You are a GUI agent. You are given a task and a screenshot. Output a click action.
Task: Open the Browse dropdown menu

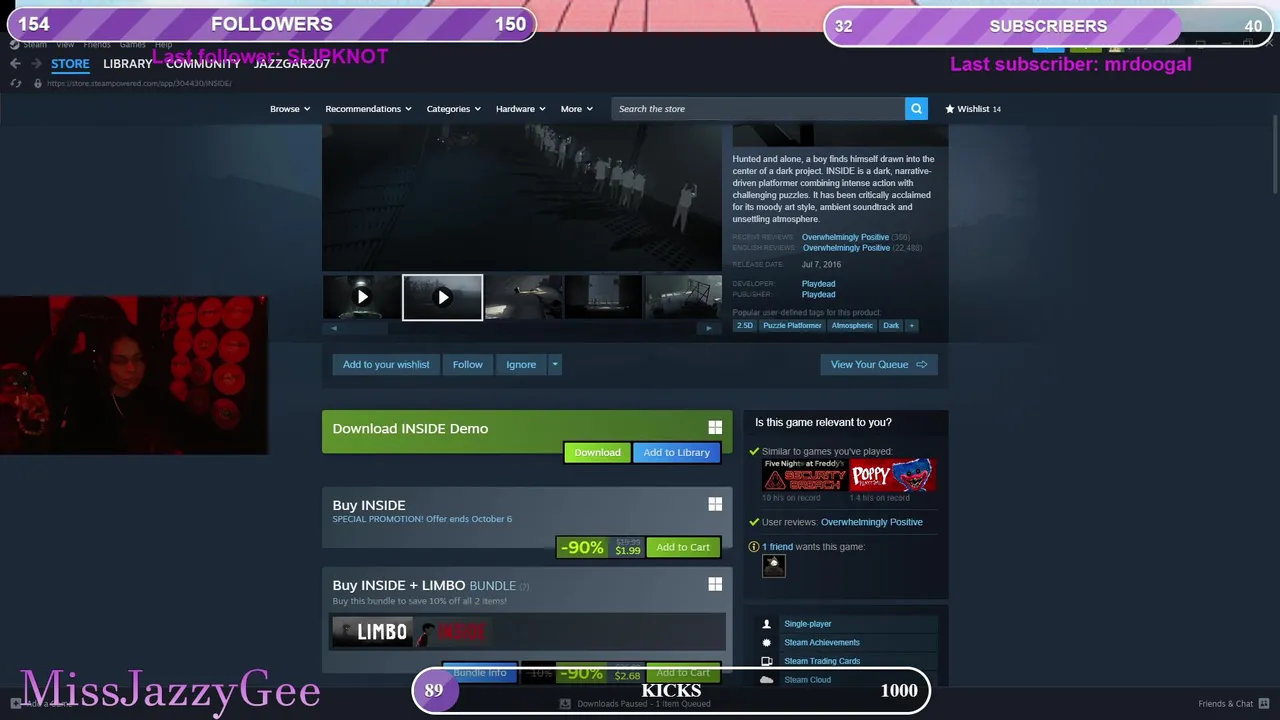tap(290, 109)
